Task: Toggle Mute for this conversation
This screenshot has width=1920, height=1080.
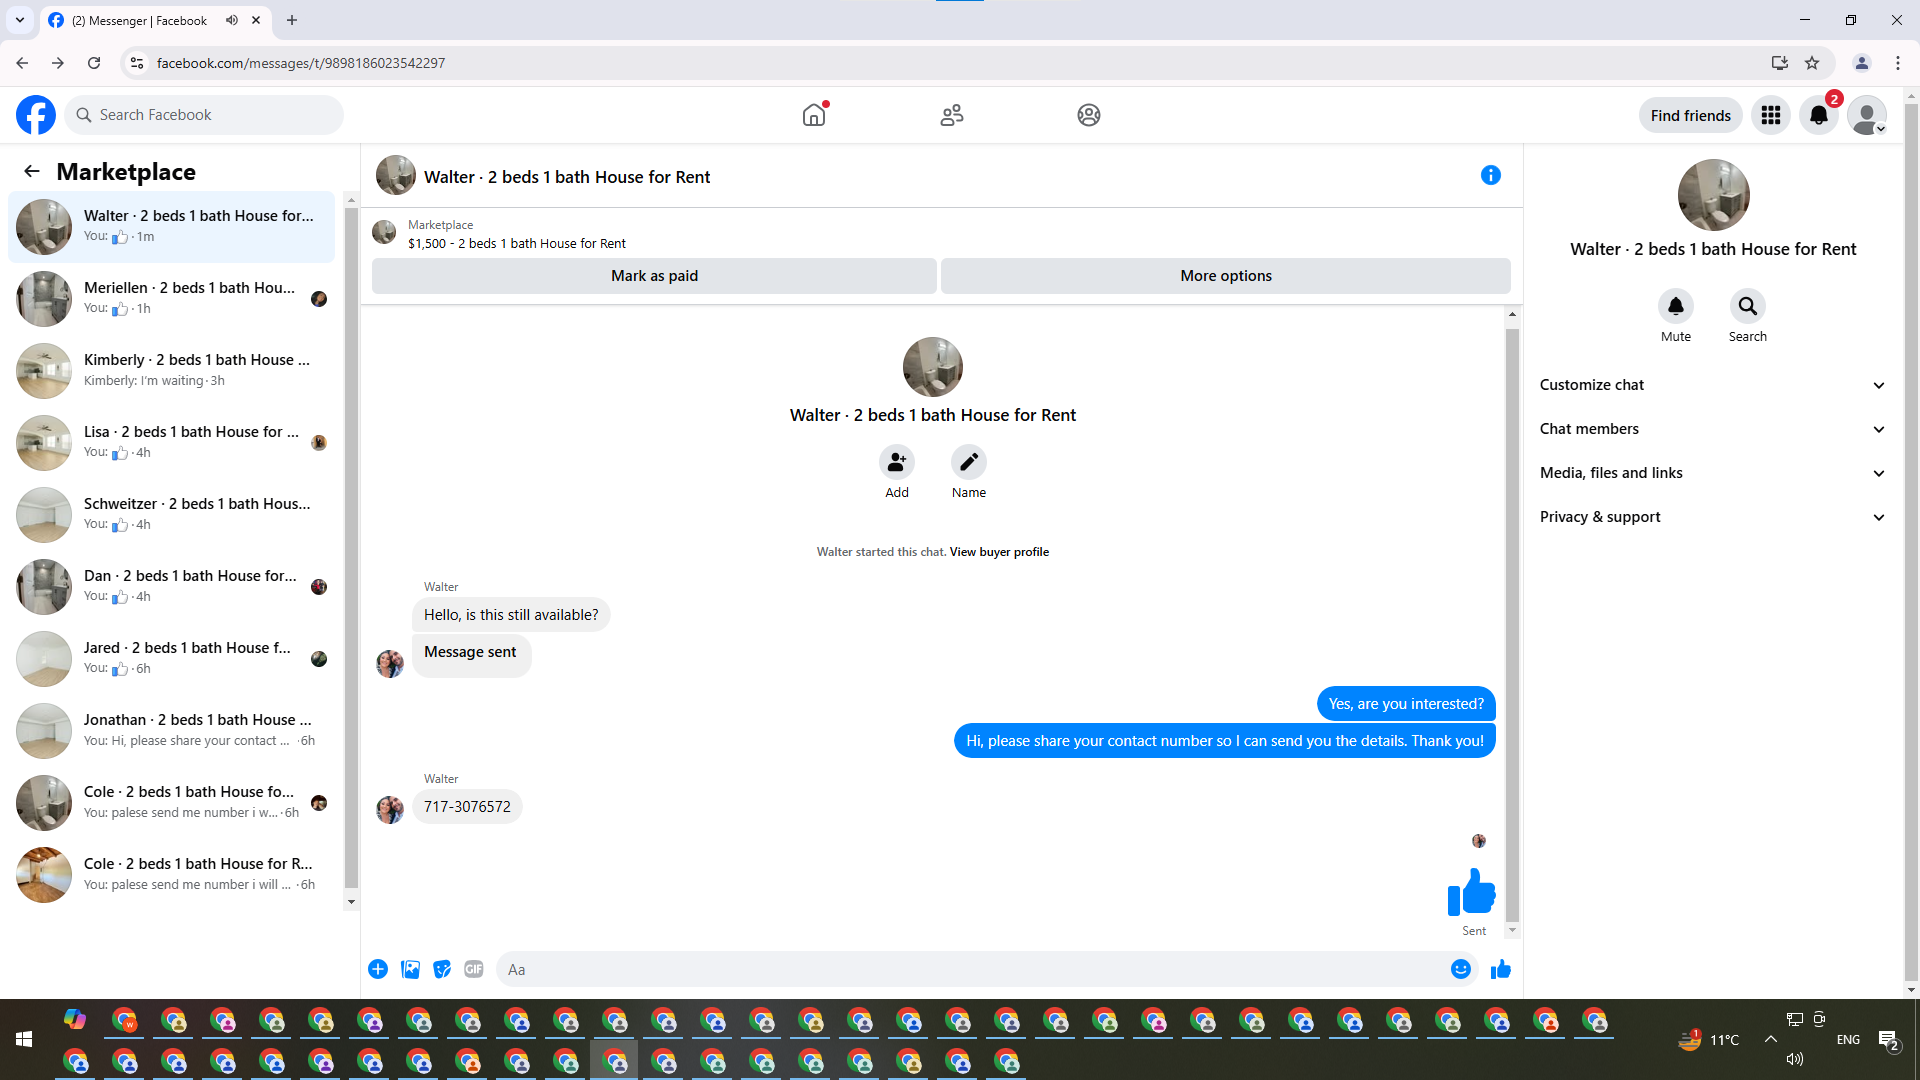Action: point(1675,306)
